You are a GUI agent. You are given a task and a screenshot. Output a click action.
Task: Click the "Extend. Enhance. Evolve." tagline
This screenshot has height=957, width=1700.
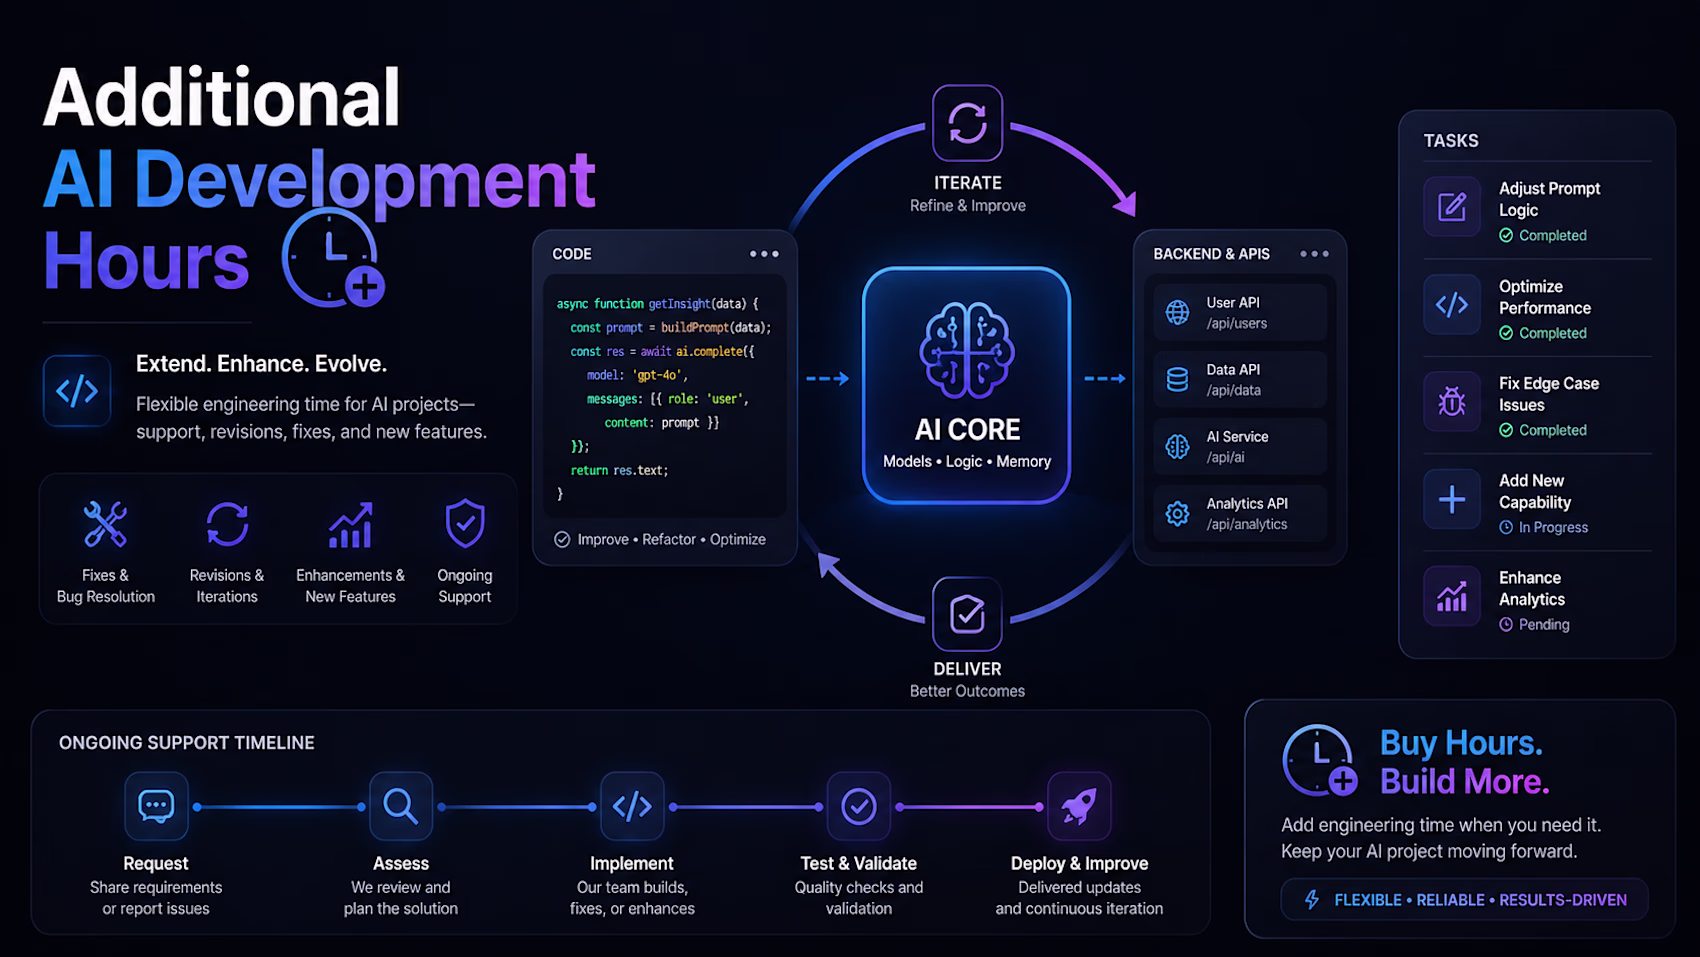coord(261,364)
